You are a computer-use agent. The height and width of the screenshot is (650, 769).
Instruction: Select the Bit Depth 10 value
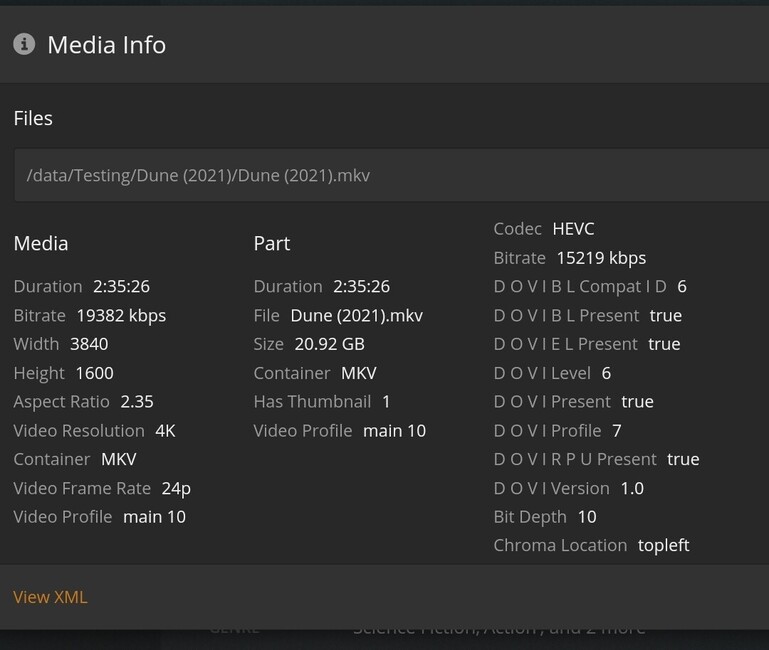click(x=587, y=517)
